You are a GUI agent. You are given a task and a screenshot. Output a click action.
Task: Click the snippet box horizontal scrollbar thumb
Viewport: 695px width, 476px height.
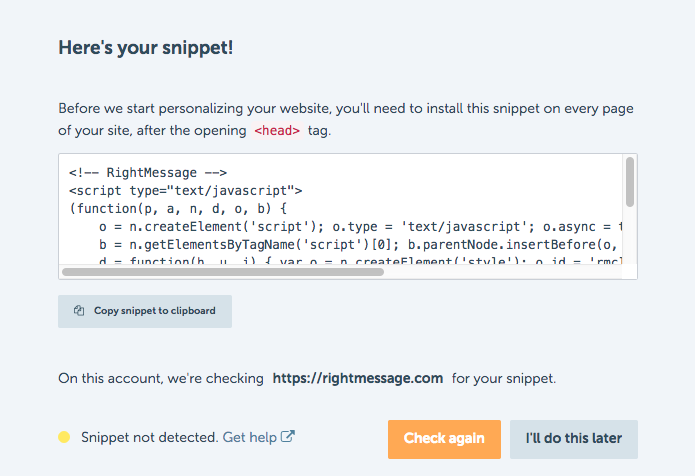[x=223, y=272]
